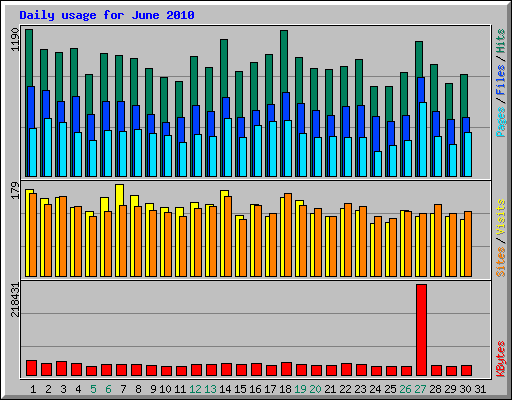Image resolution: width=512 pixels, height=400 pixels.
Task: Click day label 20 on the x-axis
Action: pyautogui.click(x=315, y=389)
